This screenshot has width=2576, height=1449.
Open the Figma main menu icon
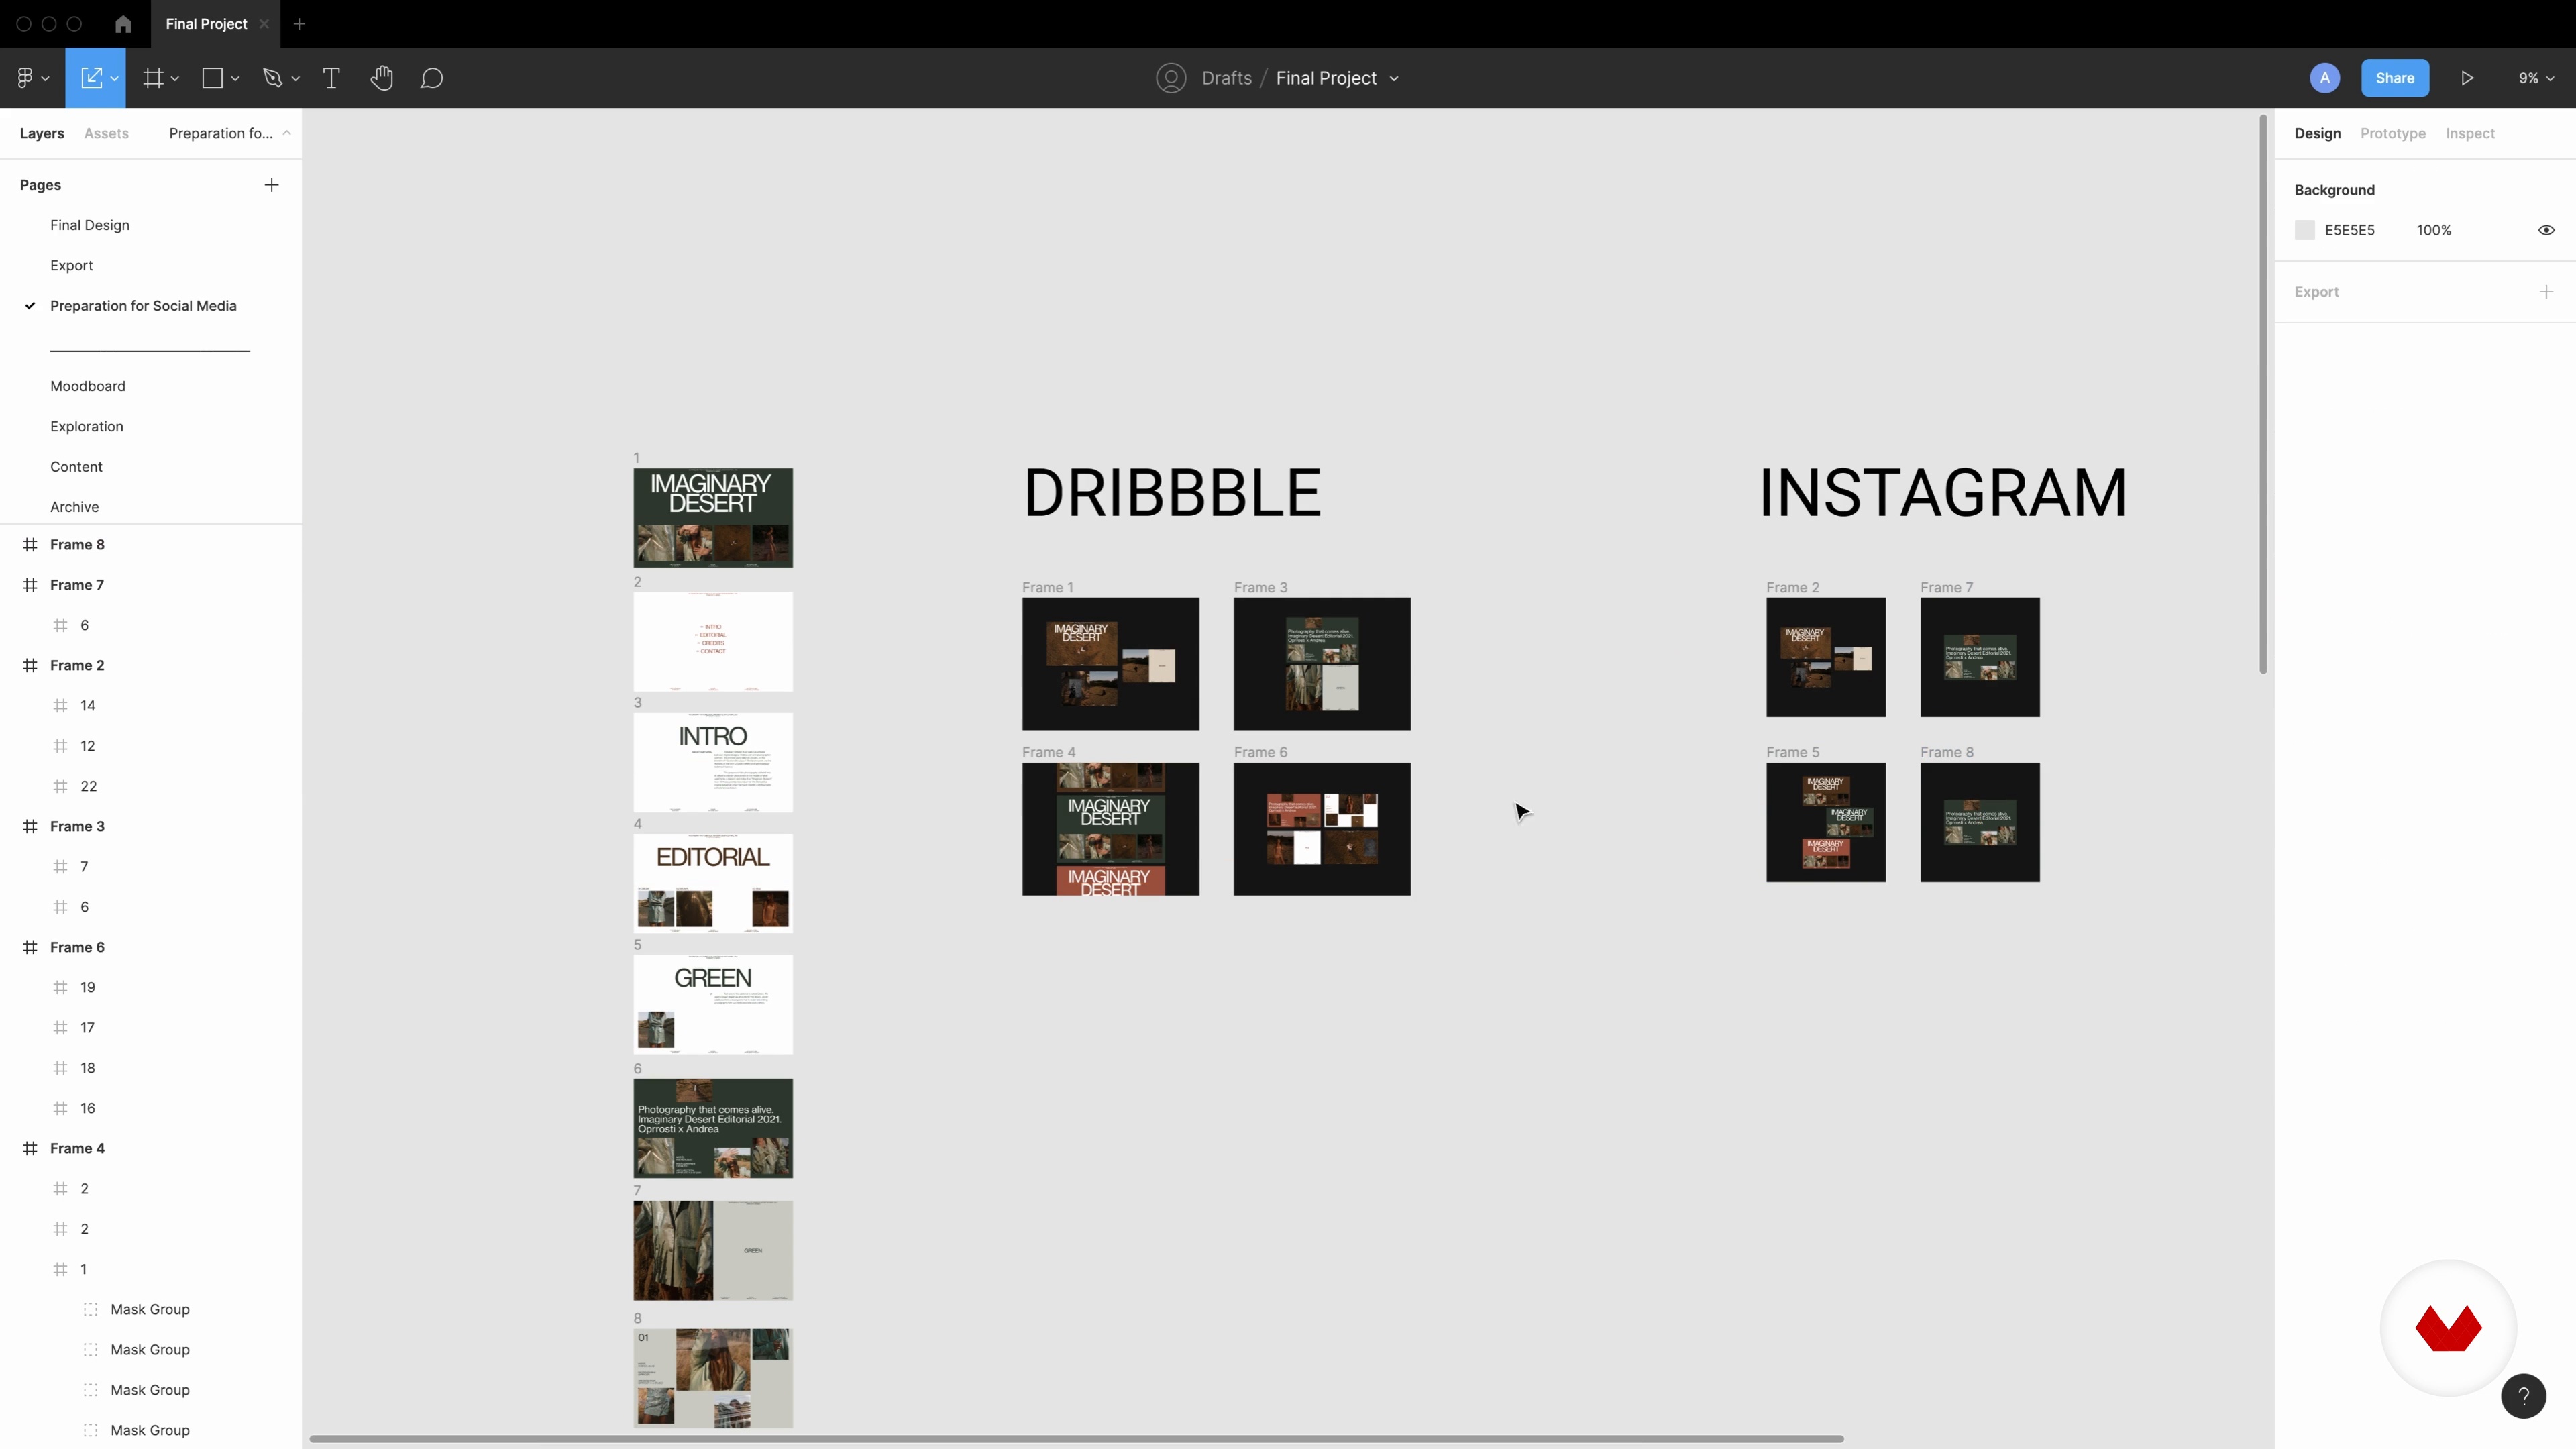pyautogui.click(x=25, y=78)
